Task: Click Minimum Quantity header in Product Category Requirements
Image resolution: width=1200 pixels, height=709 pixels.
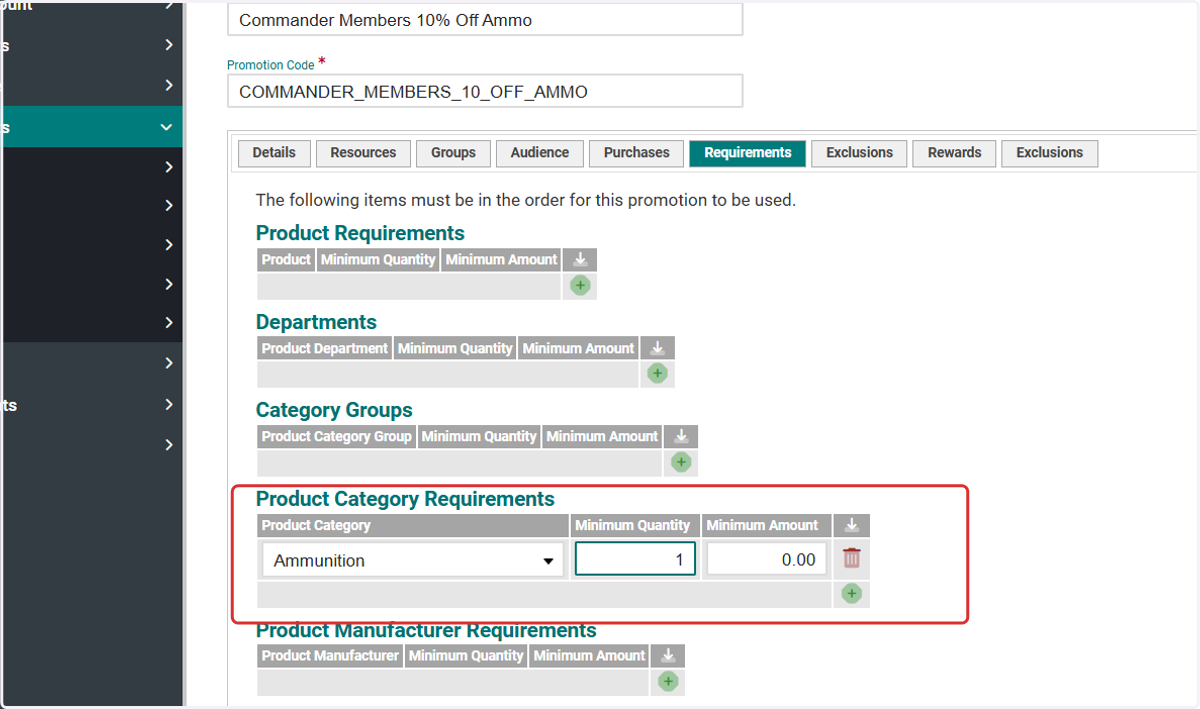Action: click(633, 525)
